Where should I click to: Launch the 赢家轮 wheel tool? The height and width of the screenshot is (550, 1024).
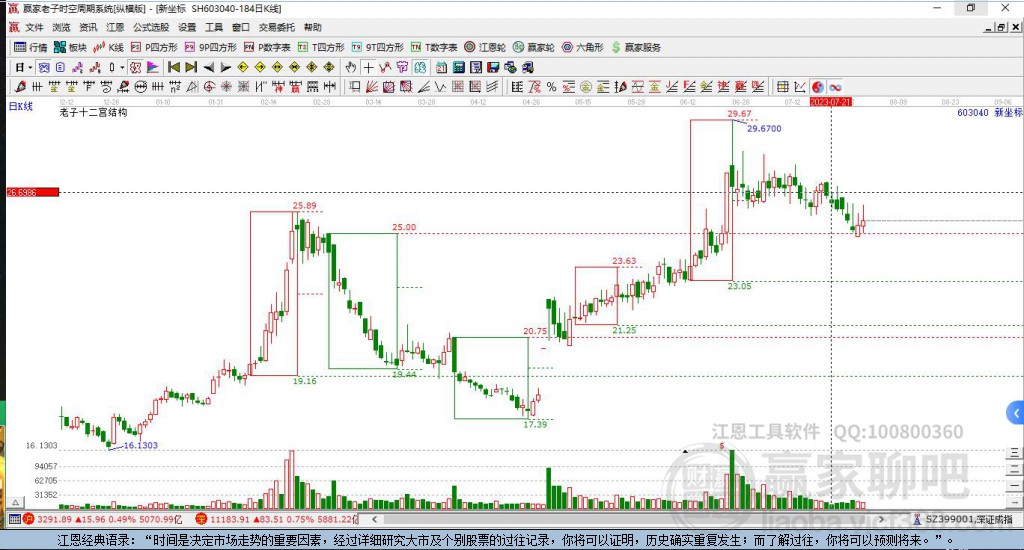pos(534,47)
